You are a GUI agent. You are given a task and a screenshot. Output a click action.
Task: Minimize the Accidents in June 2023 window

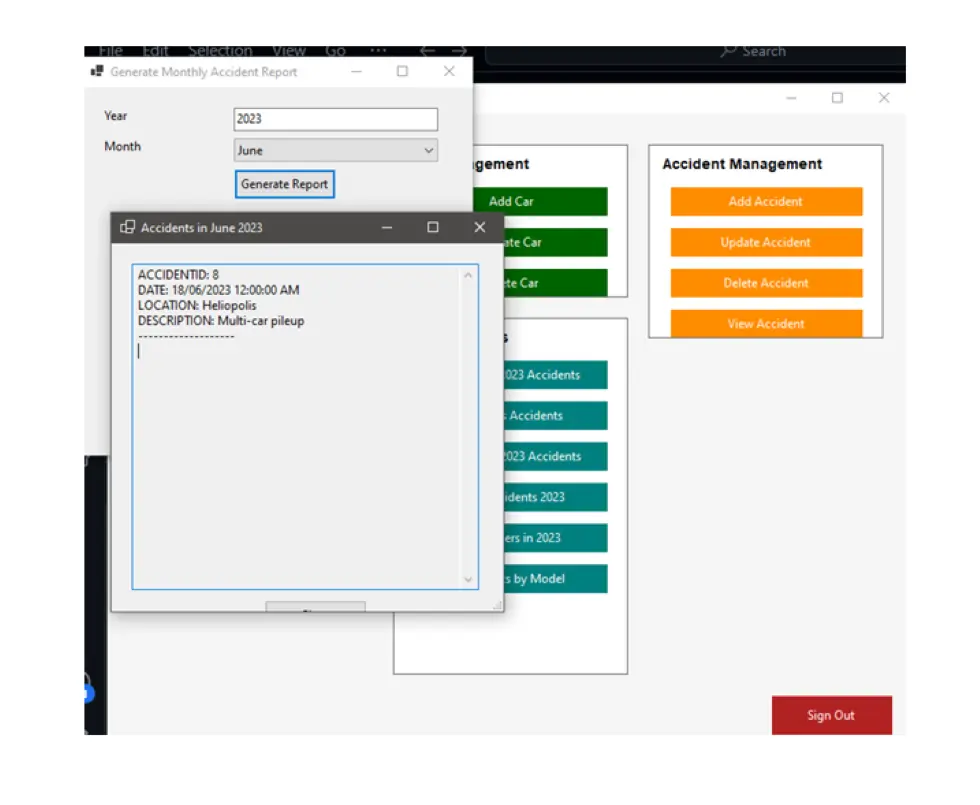[x=387, y=228]
